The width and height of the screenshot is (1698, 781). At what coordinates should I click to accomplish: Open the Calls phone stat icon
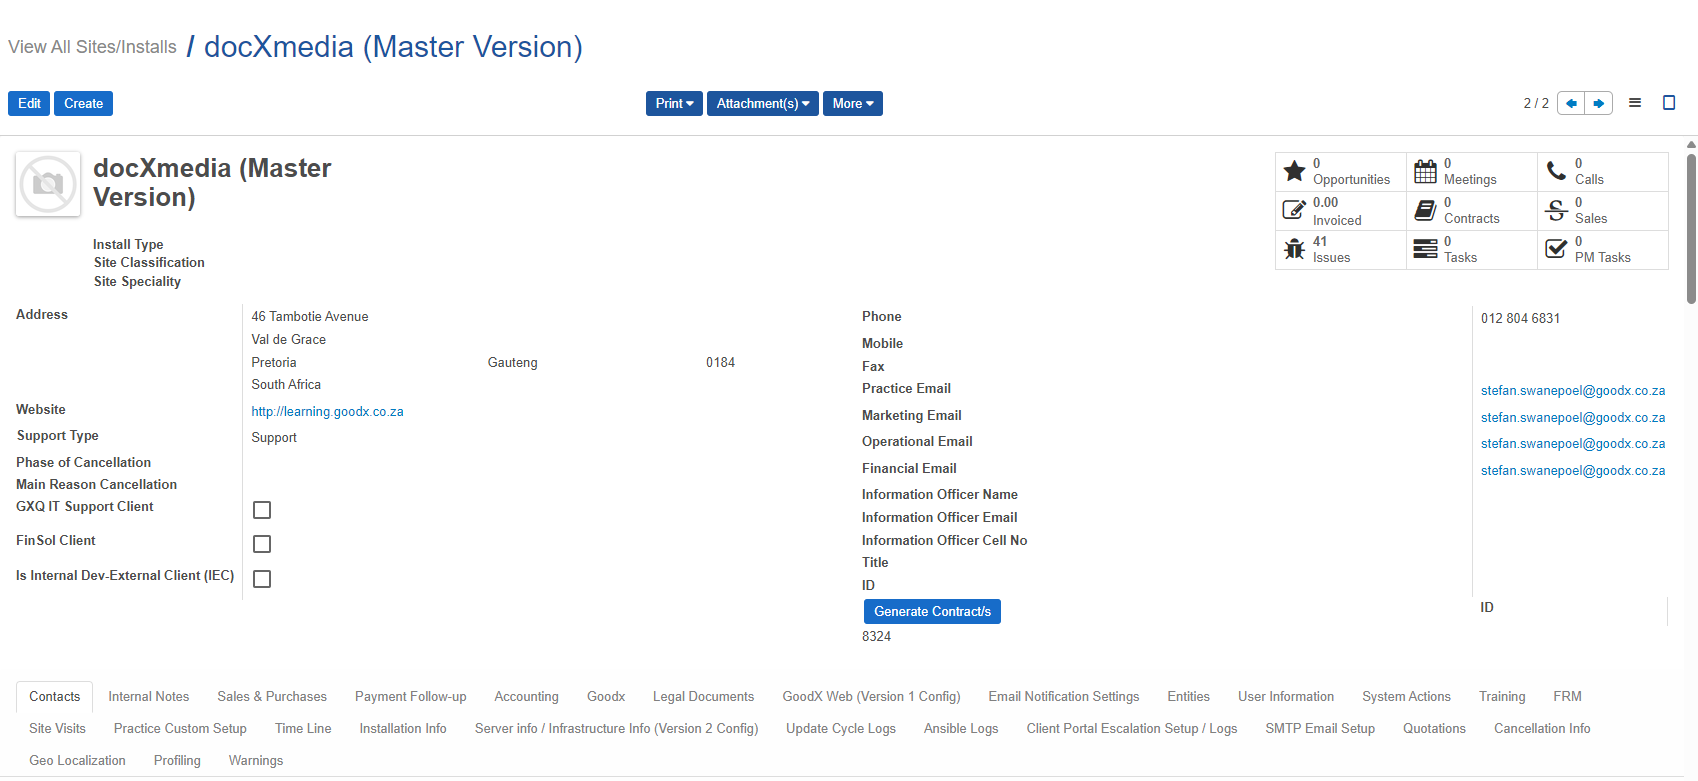[x=1556, y=171]
